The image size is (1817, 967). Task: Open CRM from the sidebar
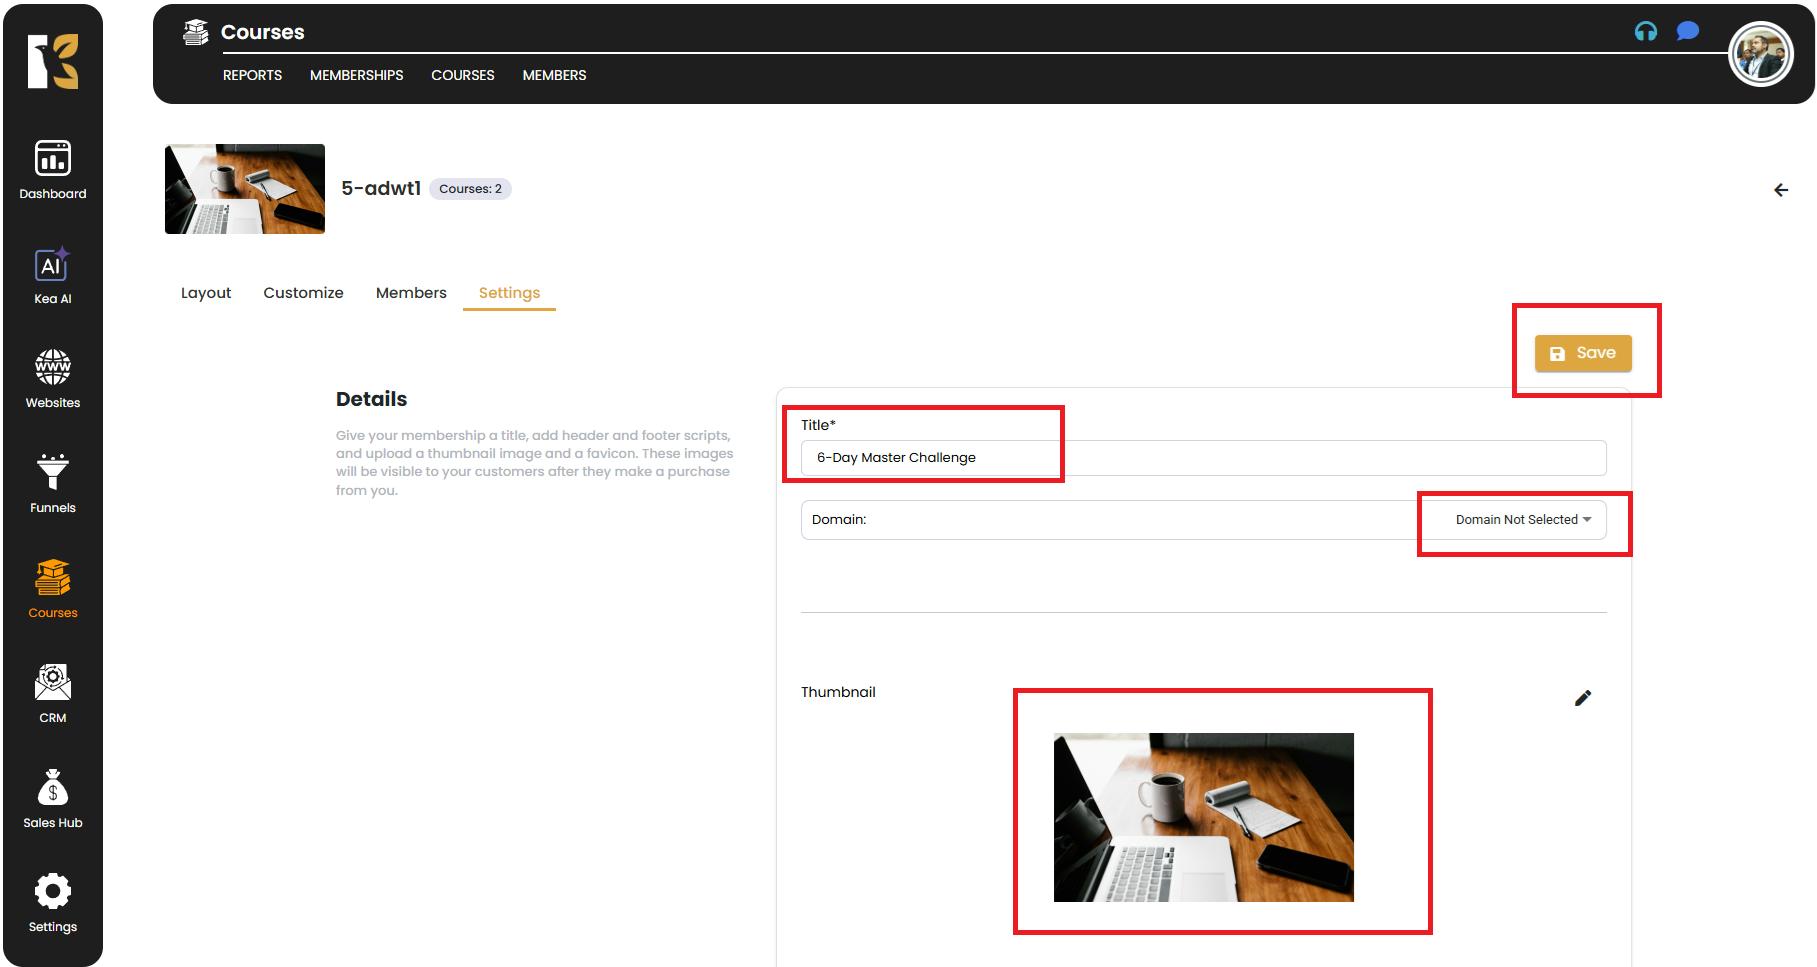(x=53, y=693)
